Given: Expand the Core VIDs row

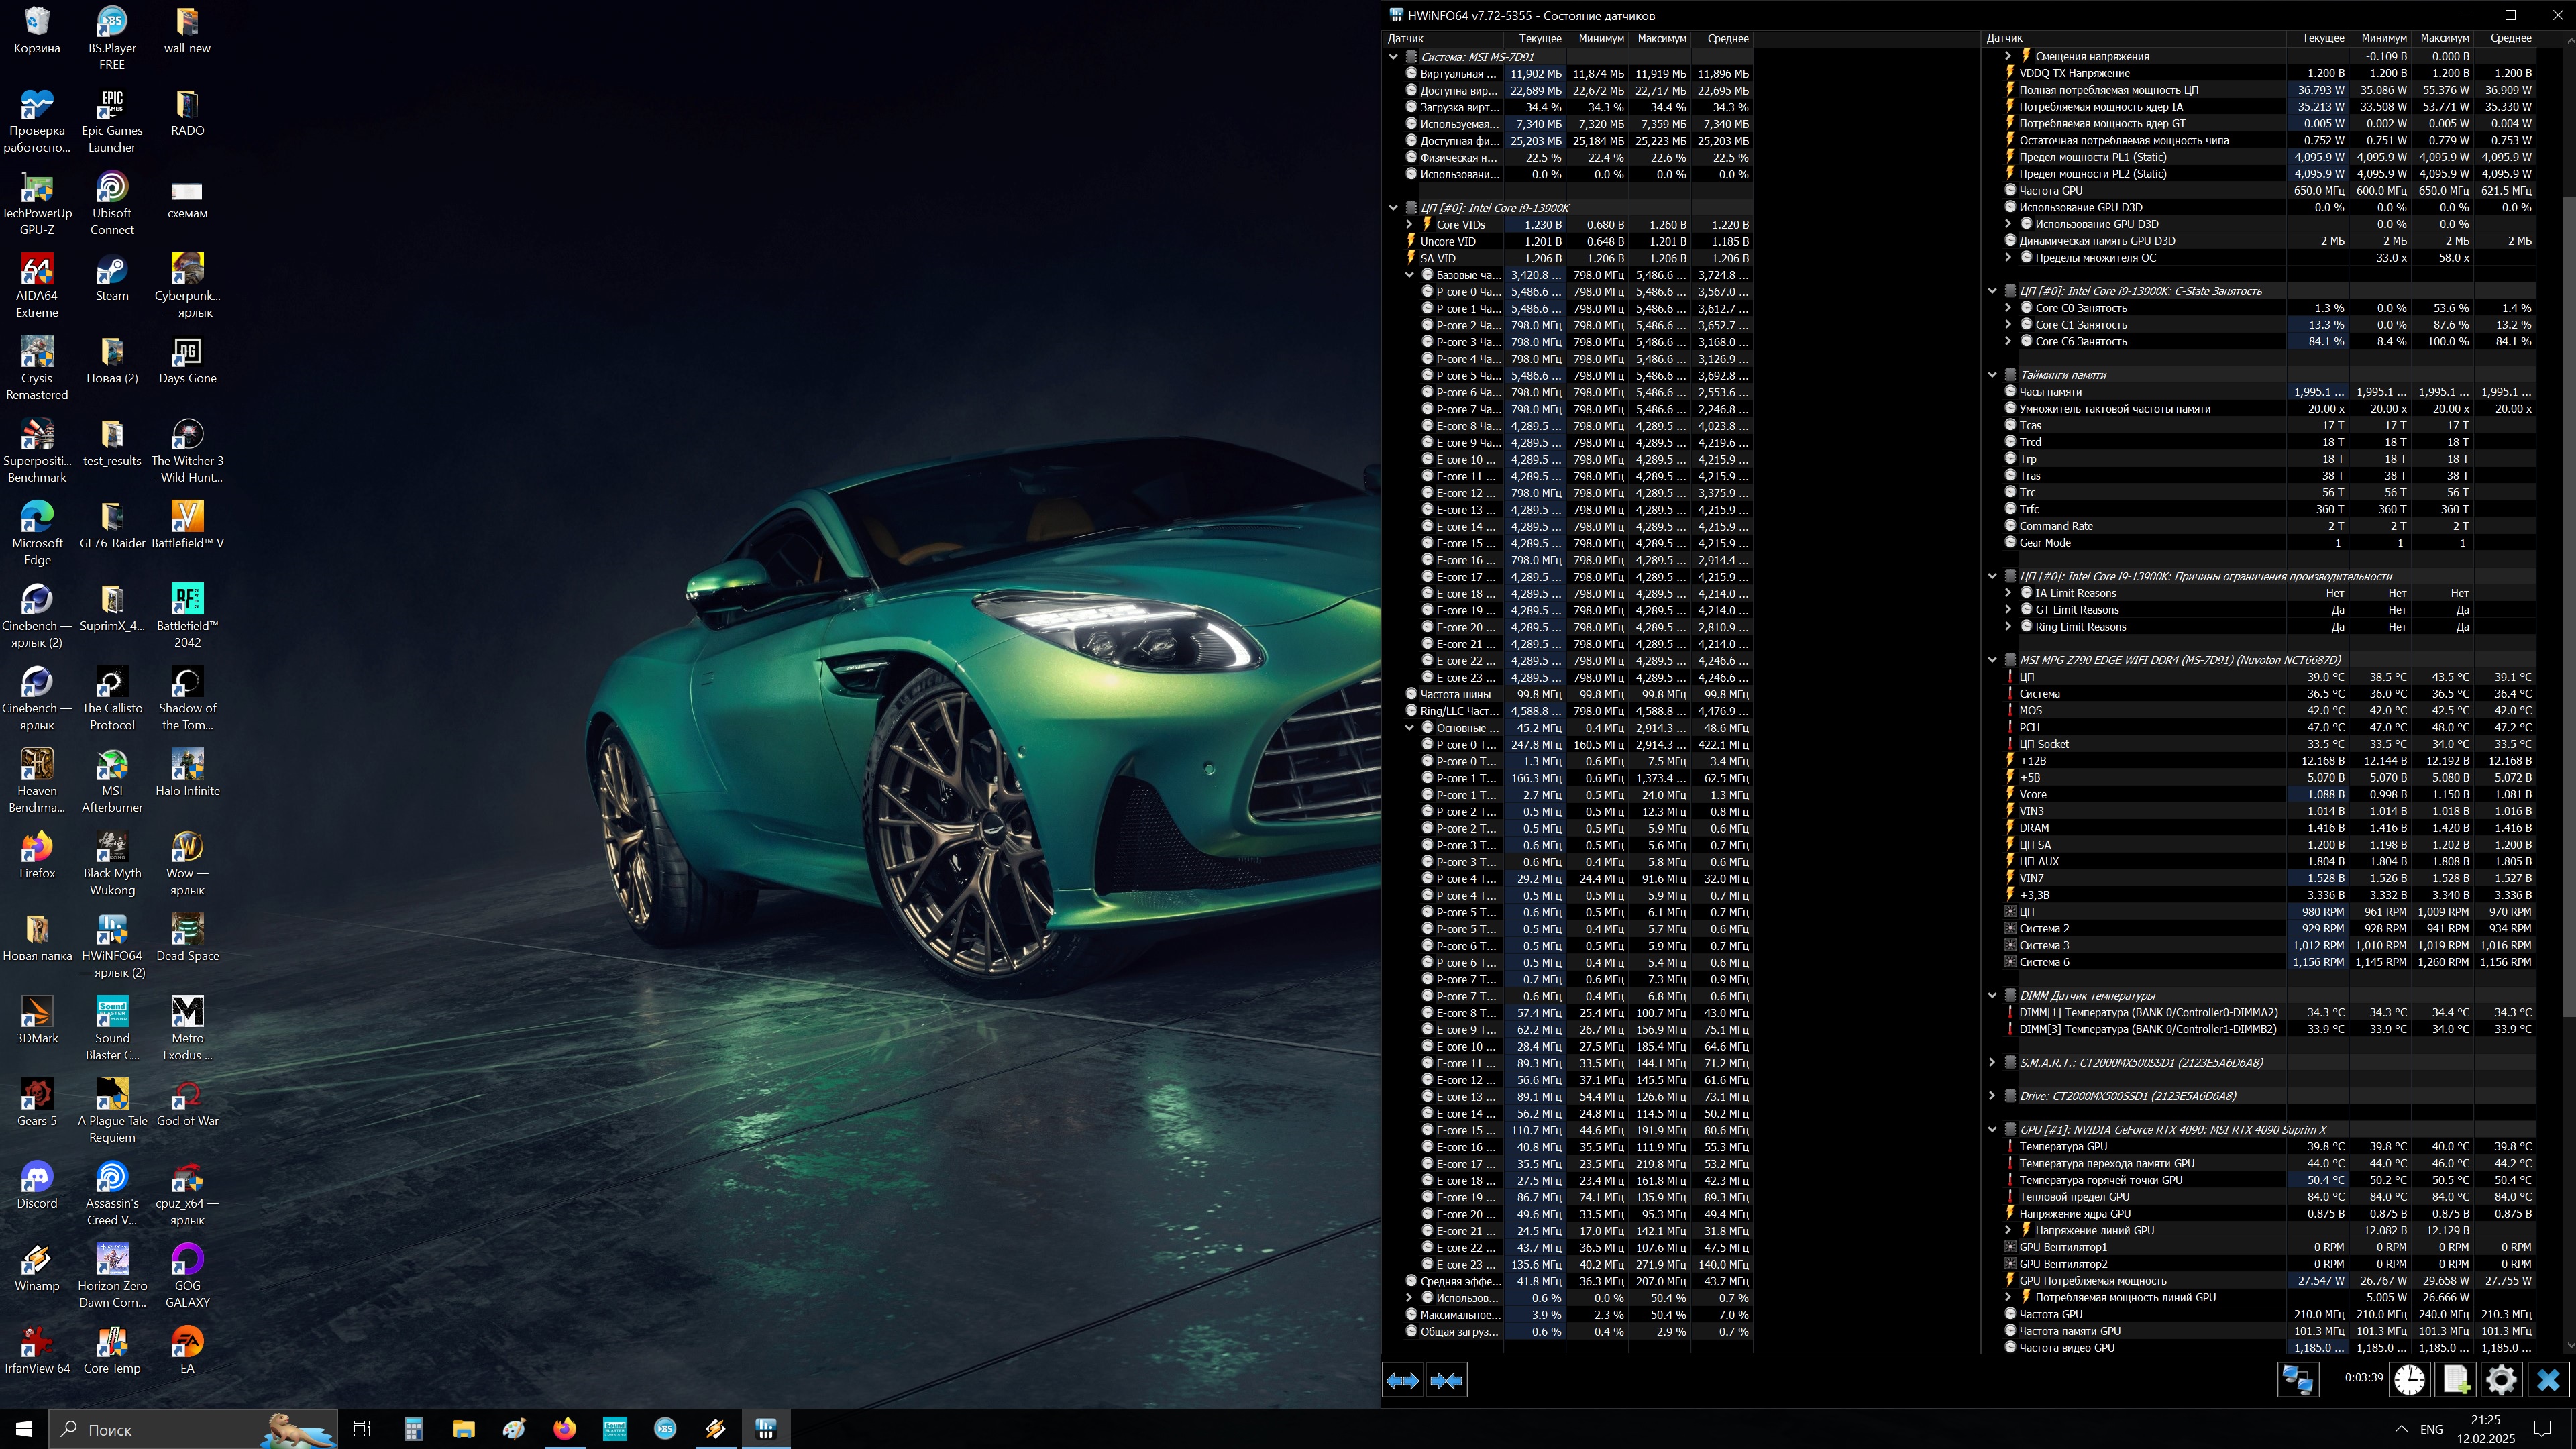Looking at the screenshot, I should tap(1409, 225).
